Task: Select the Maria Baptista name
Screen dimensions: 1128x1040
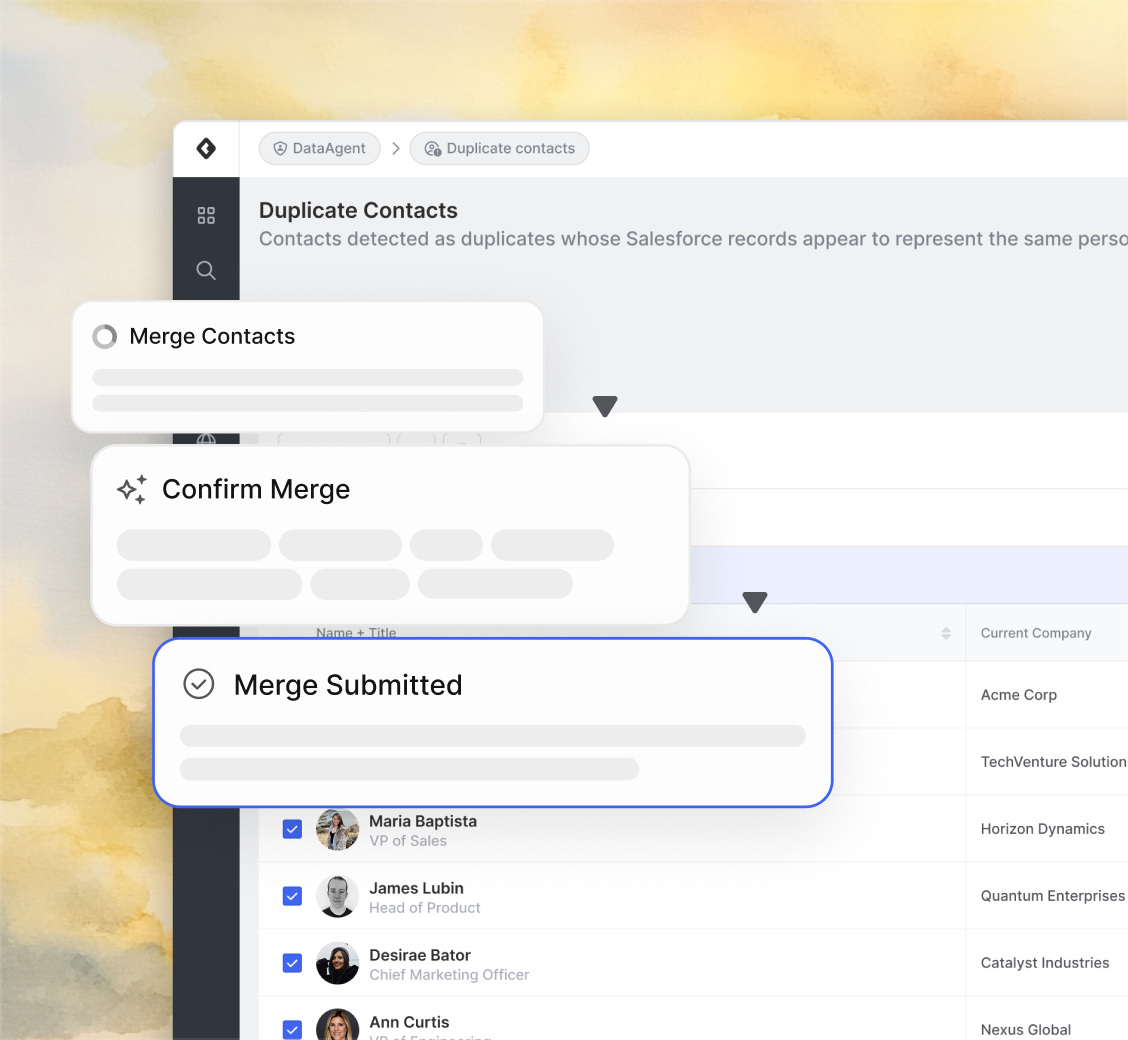Action: click(423, 821)
